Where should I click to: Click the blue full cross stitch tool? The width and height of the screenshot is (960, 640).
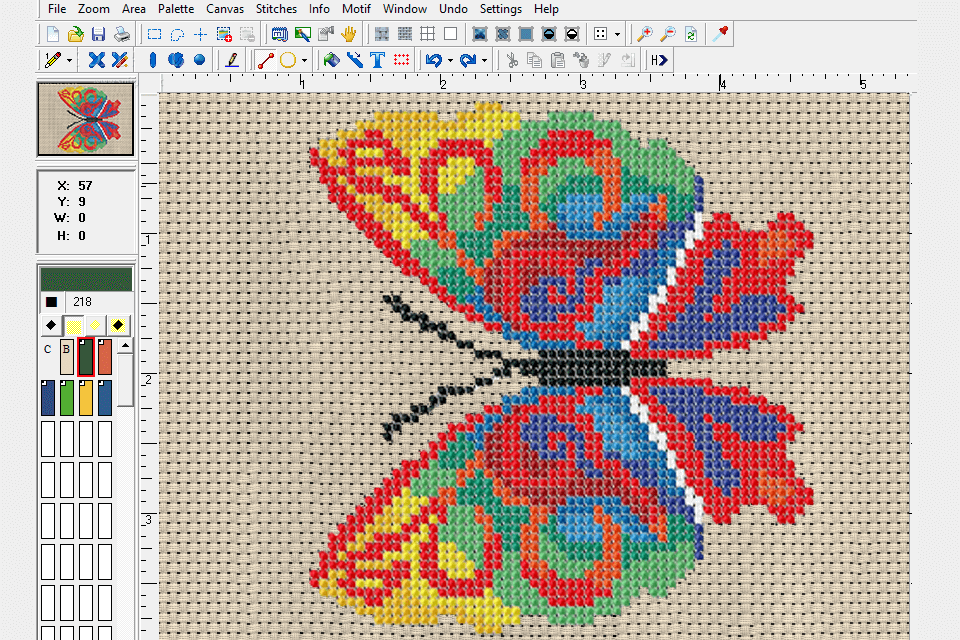coord(96,60)
